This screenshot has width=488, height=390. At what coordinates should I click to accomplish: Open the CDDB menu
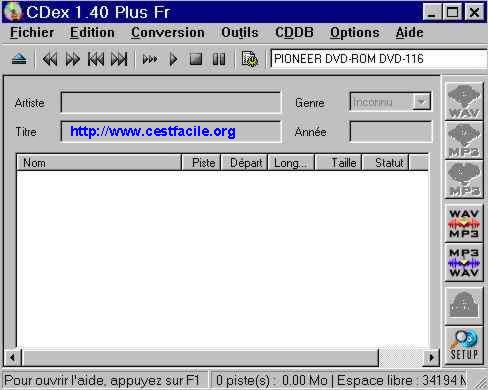(294, 33)
